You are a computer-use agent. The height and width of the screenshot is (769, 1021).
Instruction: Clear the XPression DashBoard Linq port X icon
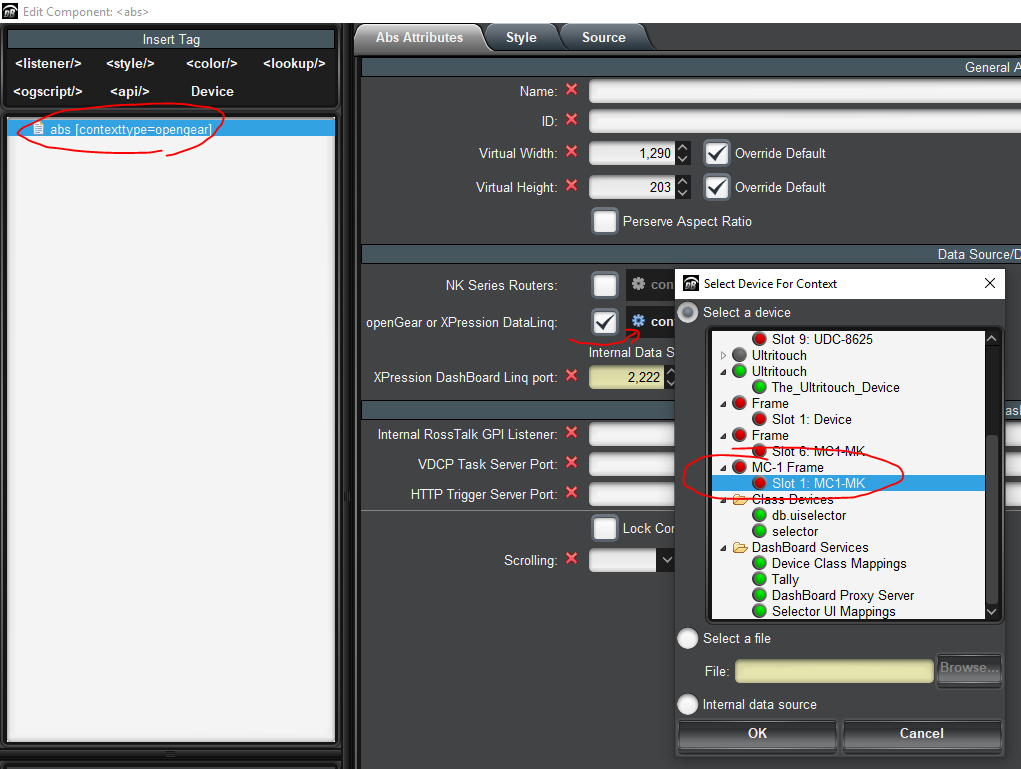tap(572, 376)
